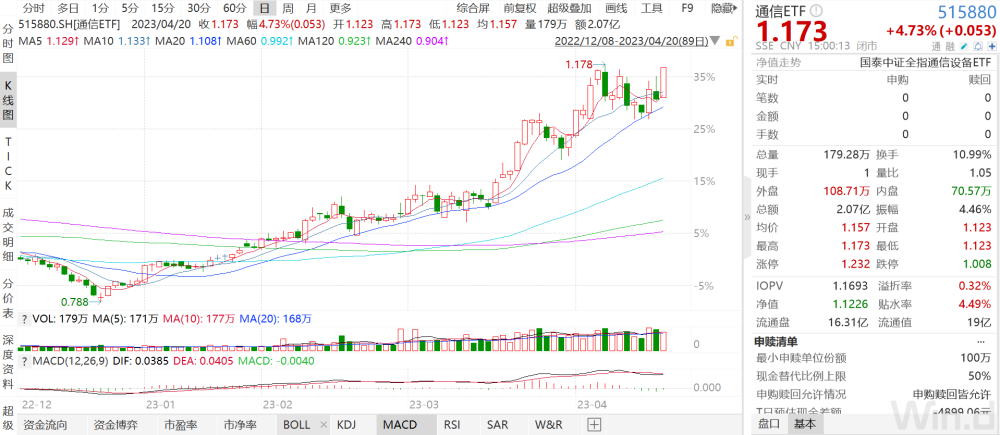Select the 资金博弈 indicator tab
Viewport: 1000px width, 435px height.
(115, 425)
